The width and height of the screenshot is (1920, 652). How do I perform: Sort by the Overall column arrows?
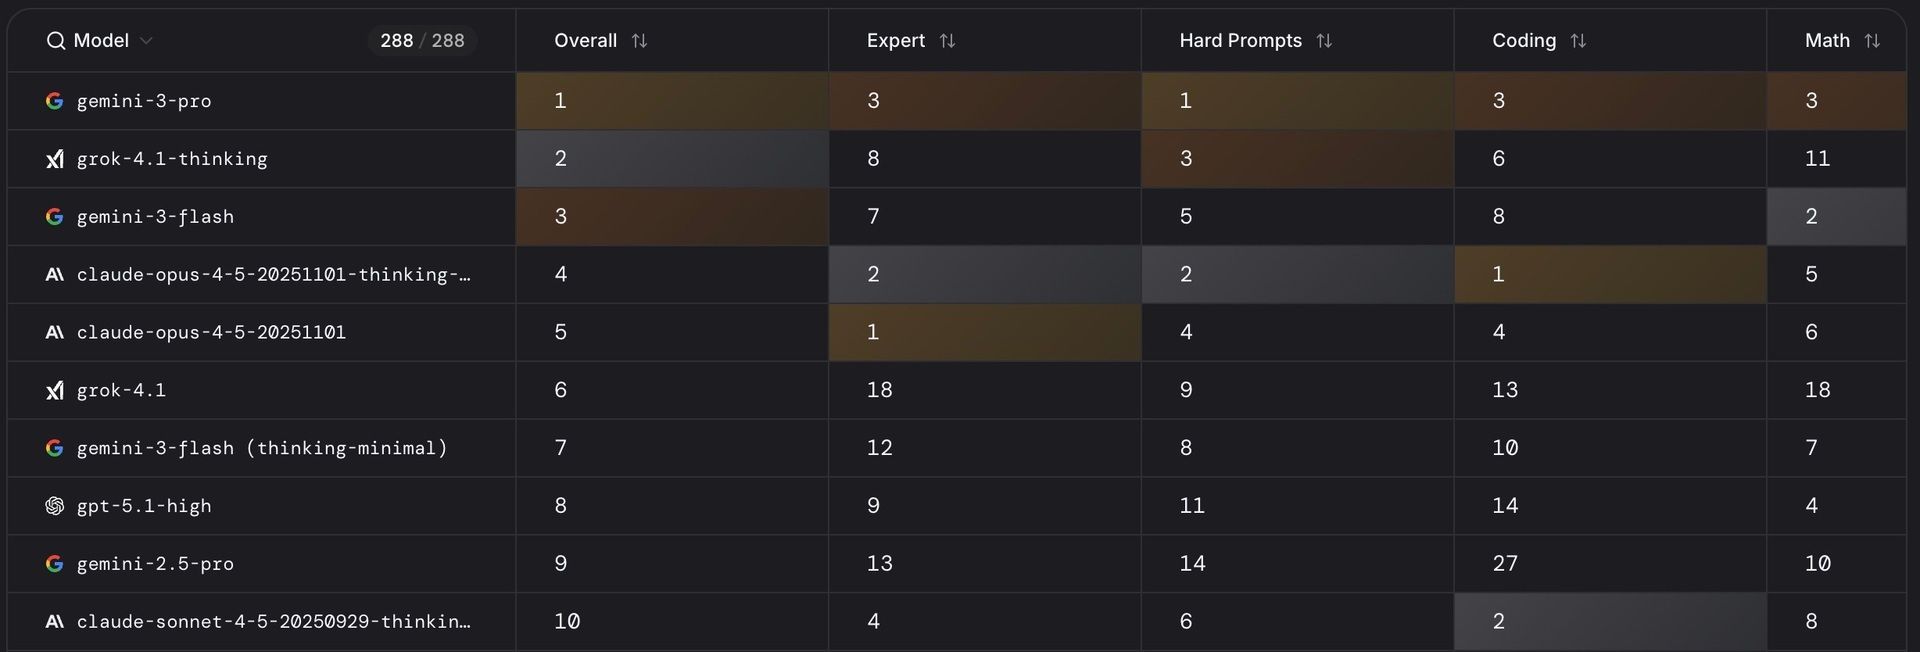pyautogui.click(x=639, y=41)
